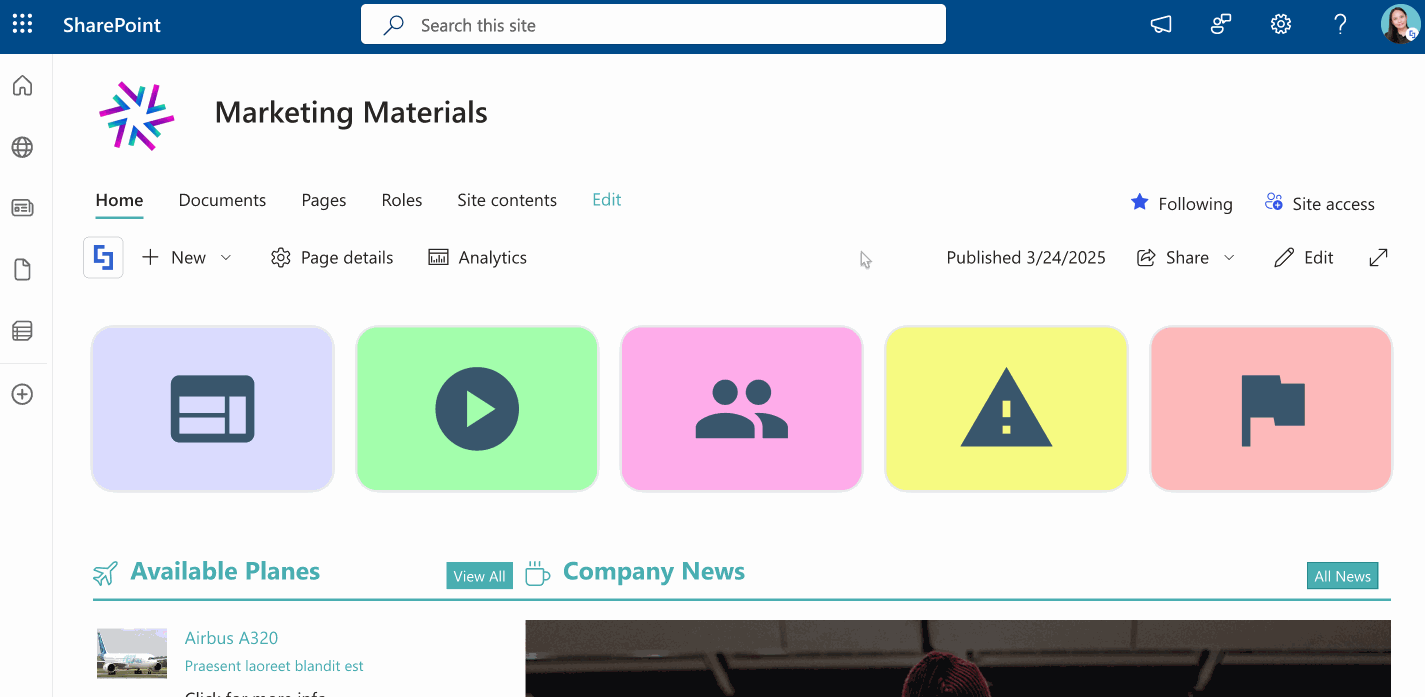The height and width of the screenshot is (697, 1425).
Task: Open the Marketing Materials site title
Action: tap(351, 113)
